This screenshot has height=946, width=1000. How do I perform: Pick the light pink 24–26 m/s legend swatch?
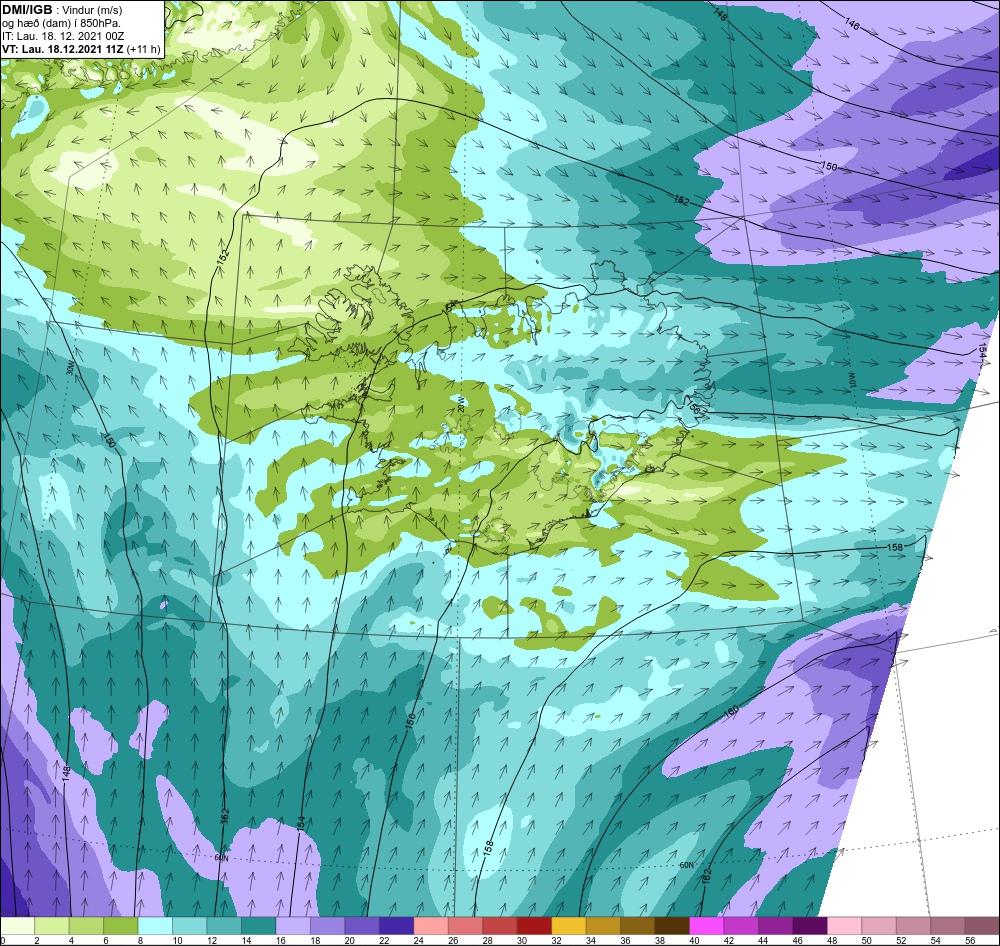[x=430, y=926]
